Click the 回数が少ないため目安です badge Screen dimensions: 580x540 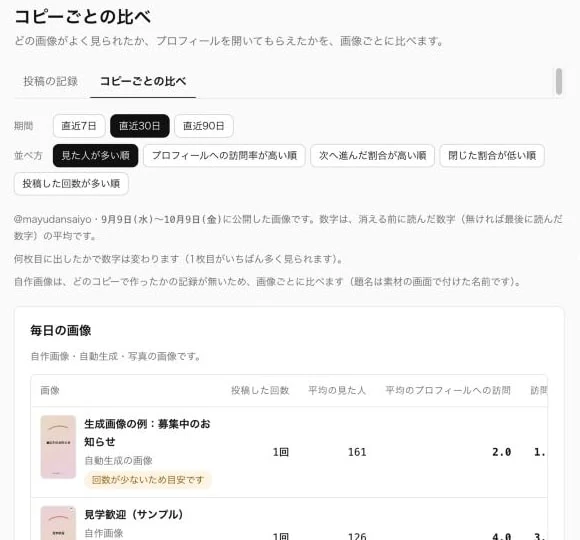(x=148, y=480)
